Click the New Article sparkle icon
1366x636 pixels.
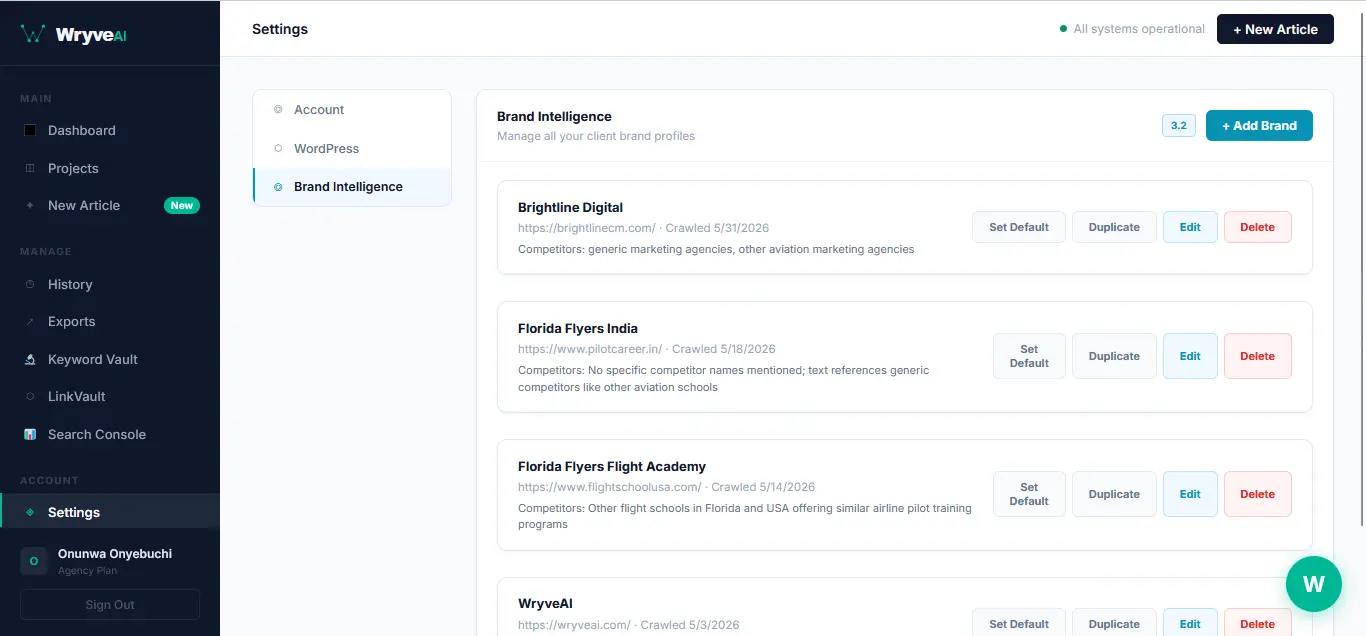coord(30,206)
